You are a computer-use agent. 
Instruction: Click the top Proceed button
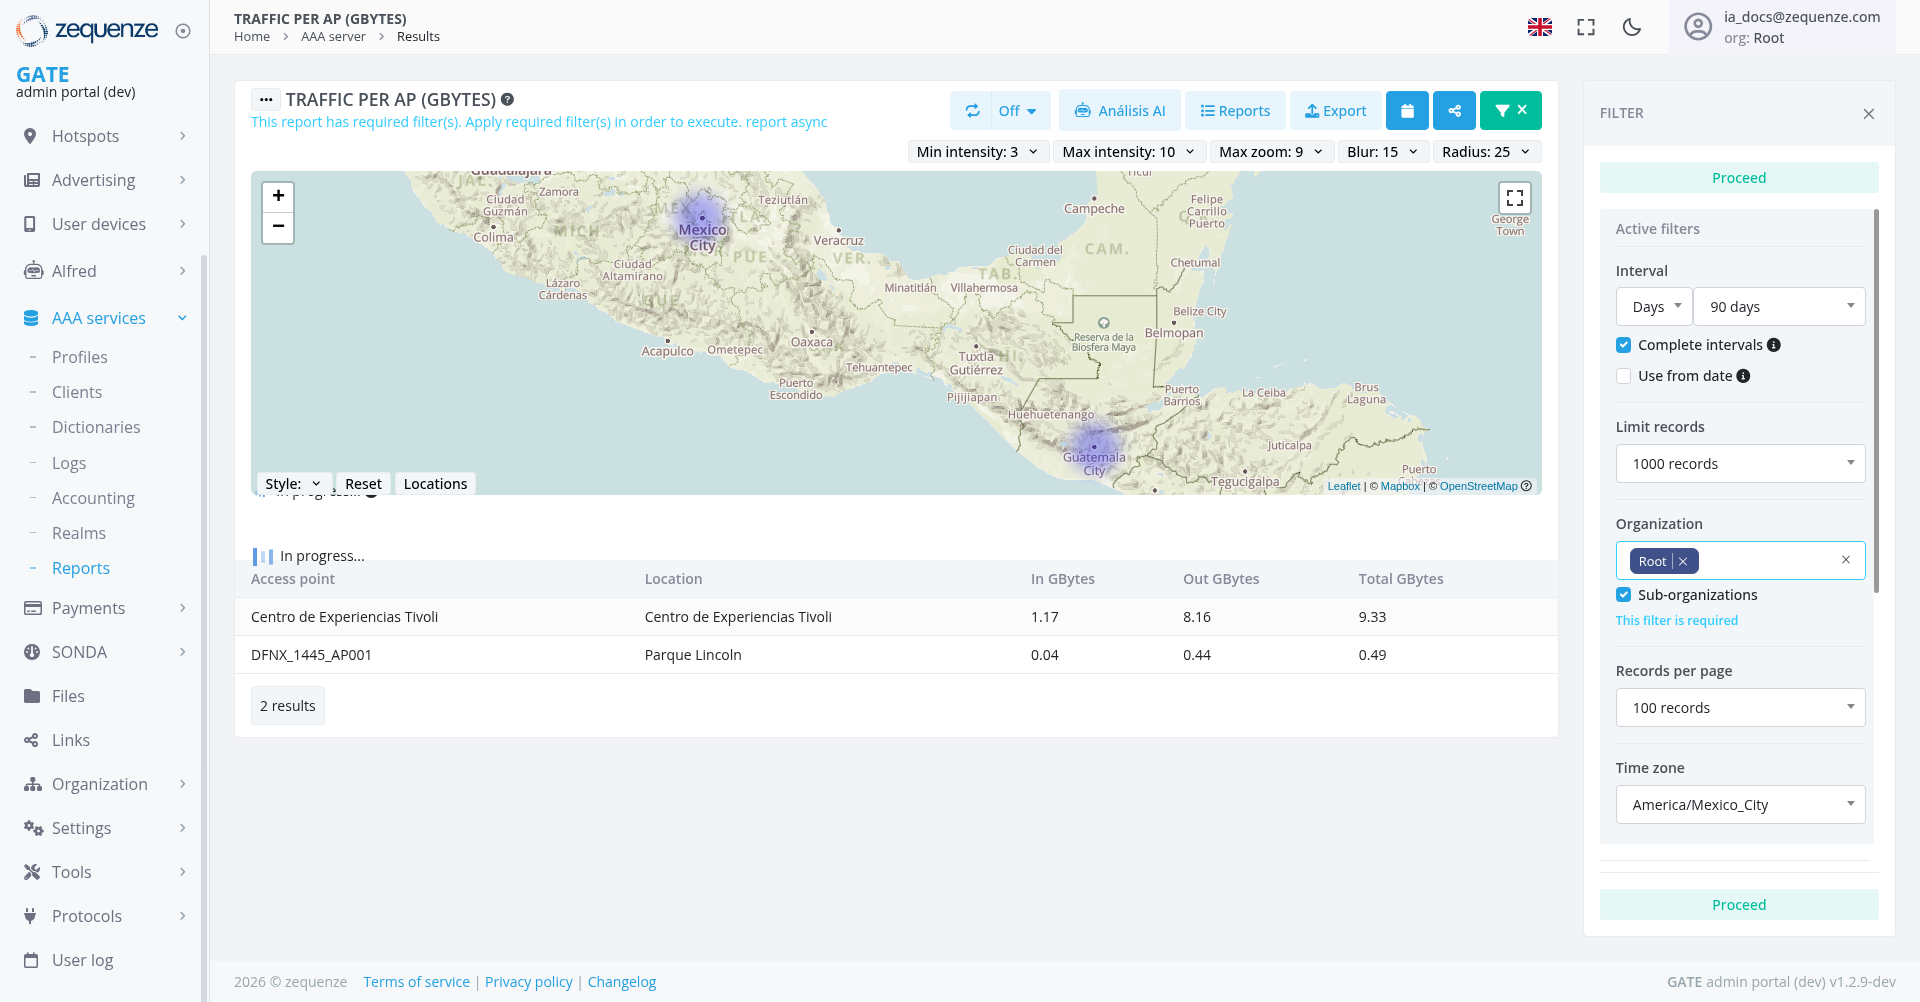tap(1739, 178)
